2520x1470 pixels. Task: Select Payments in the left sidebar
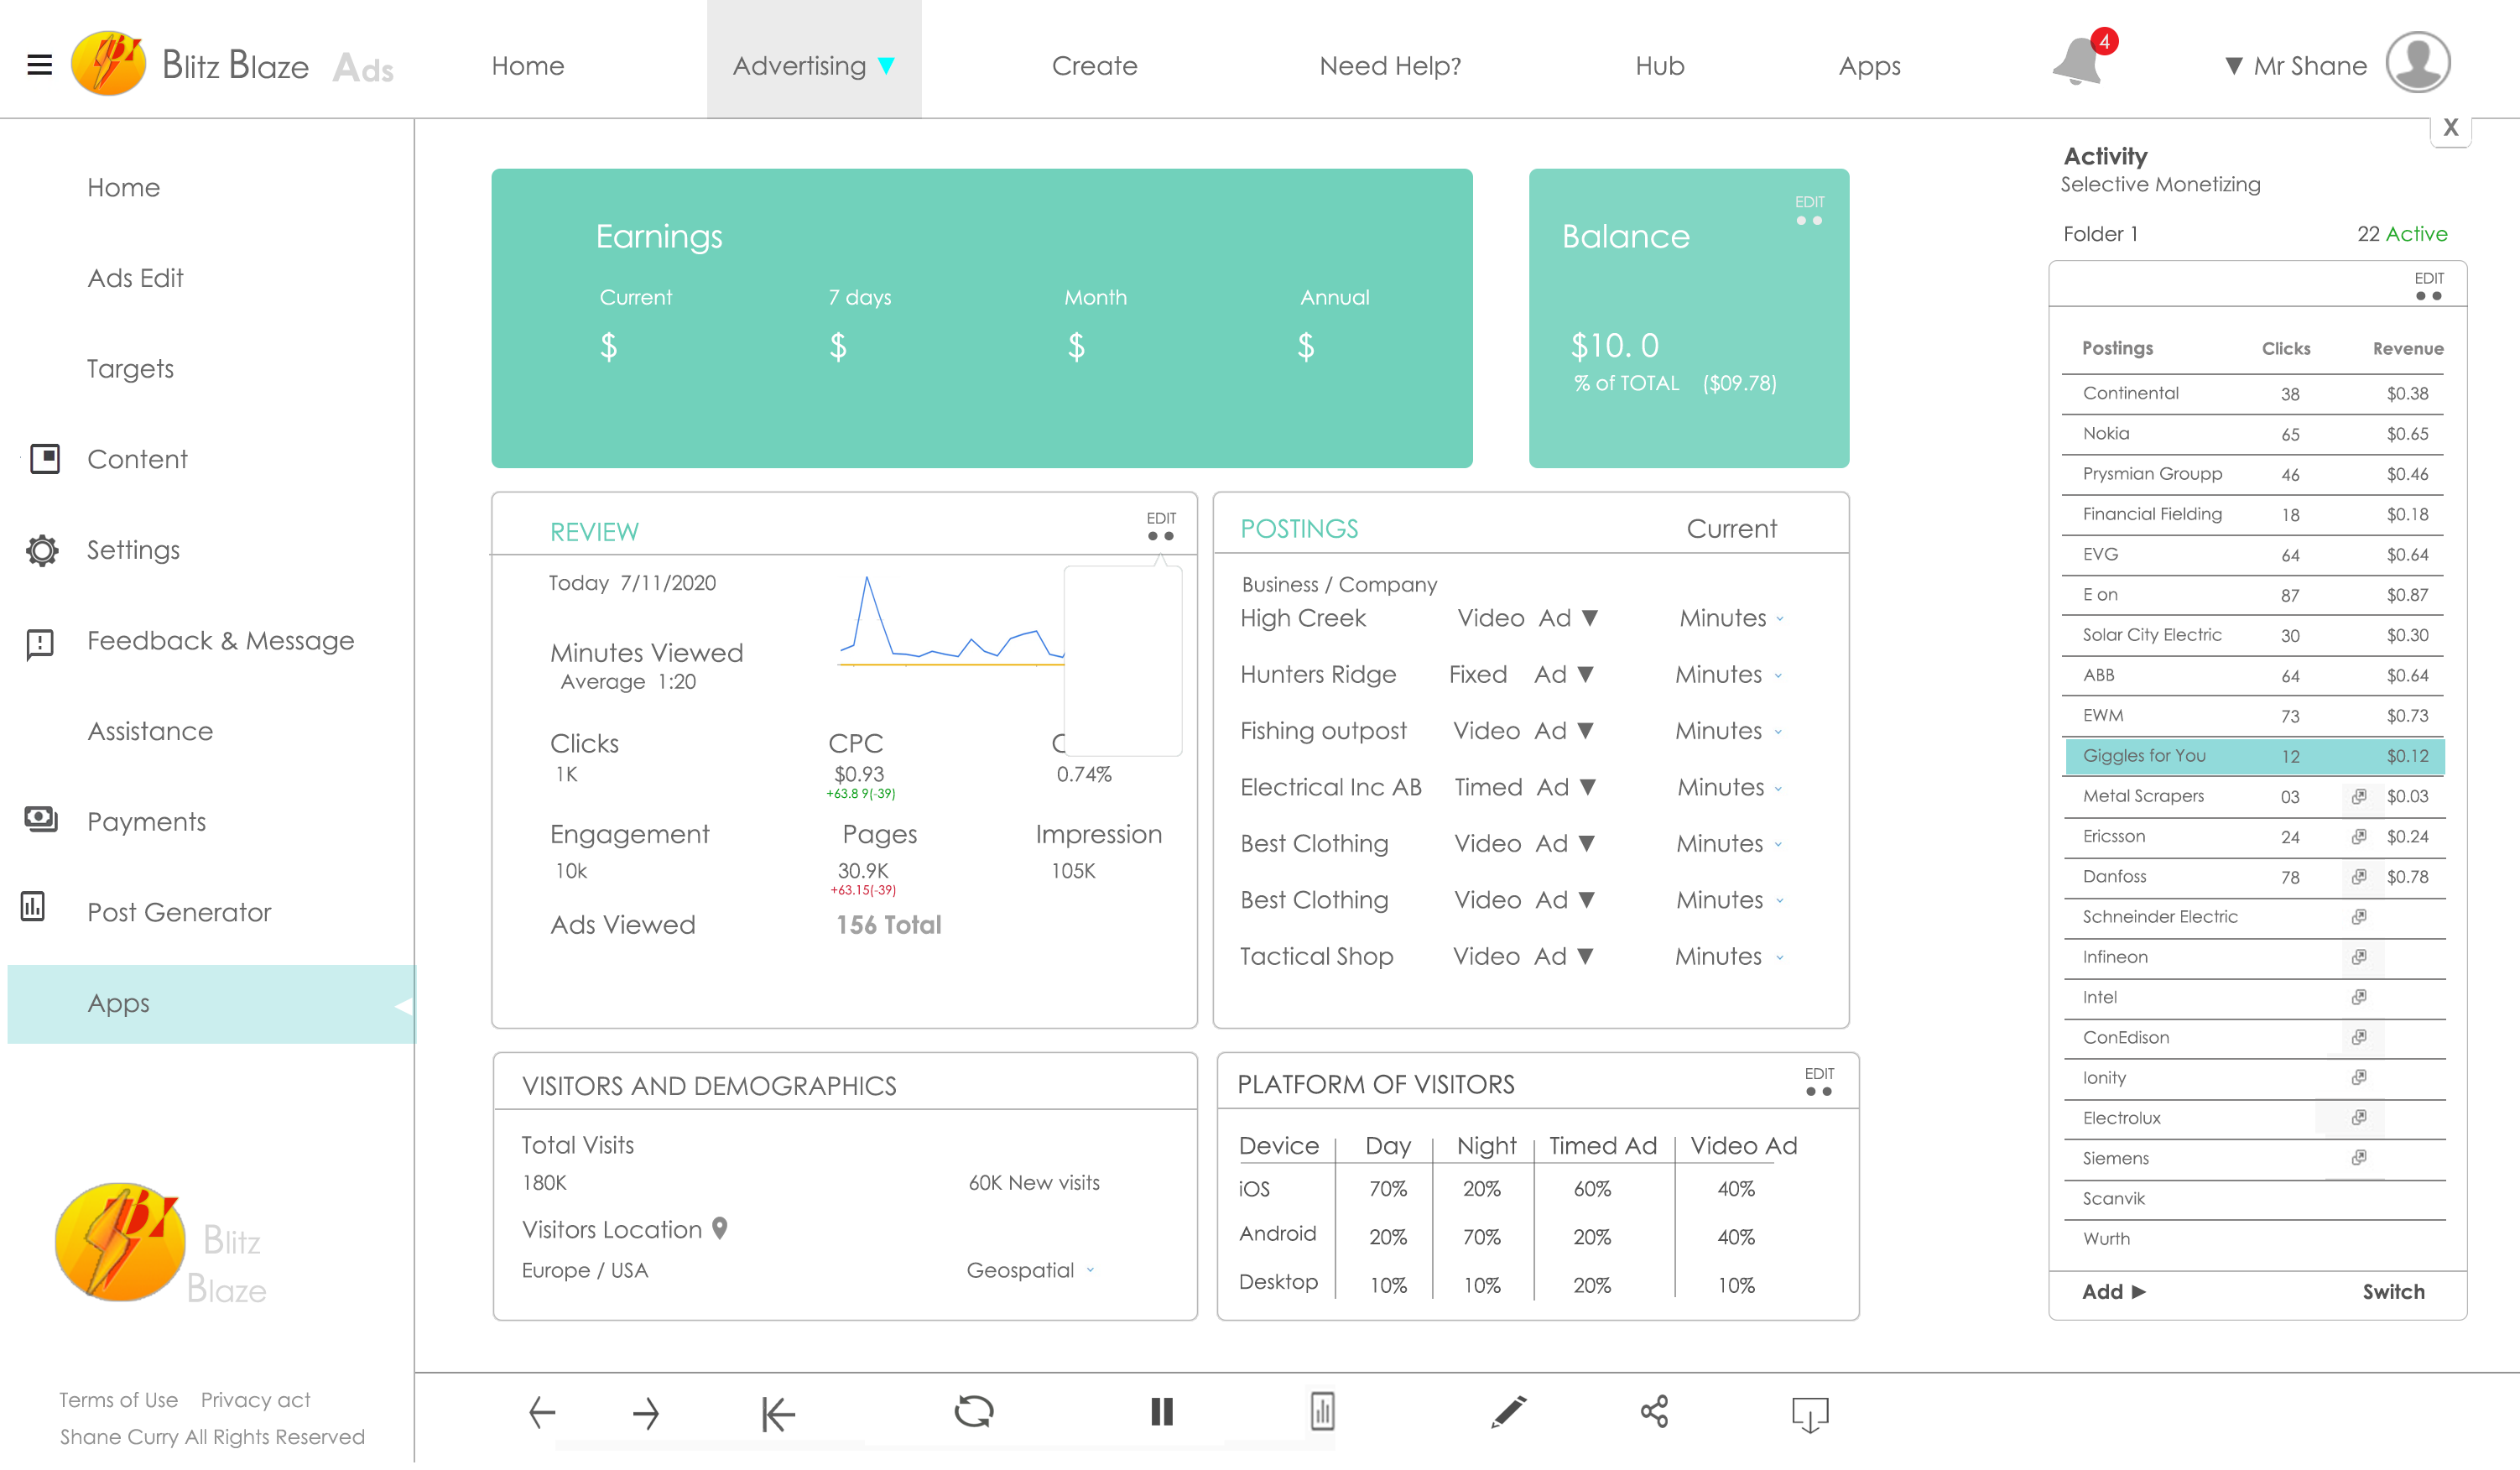pos(146,821)
